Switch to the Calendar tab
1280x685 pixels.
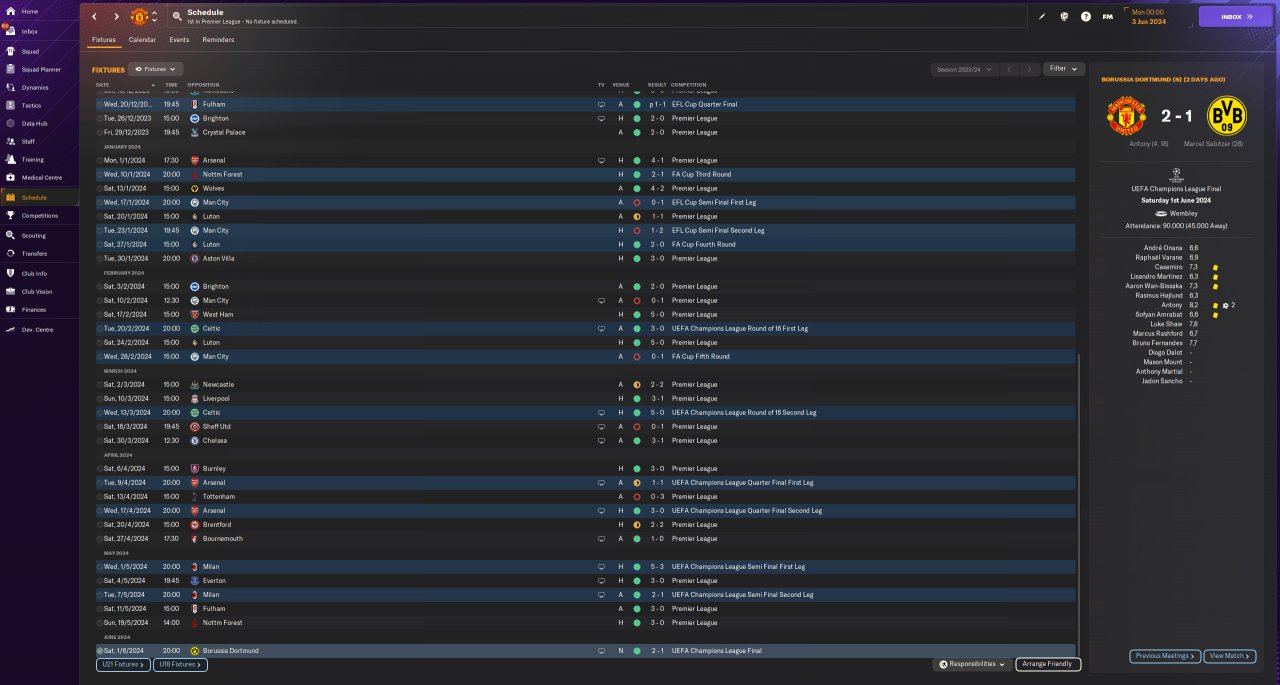[x=142, y=40]
